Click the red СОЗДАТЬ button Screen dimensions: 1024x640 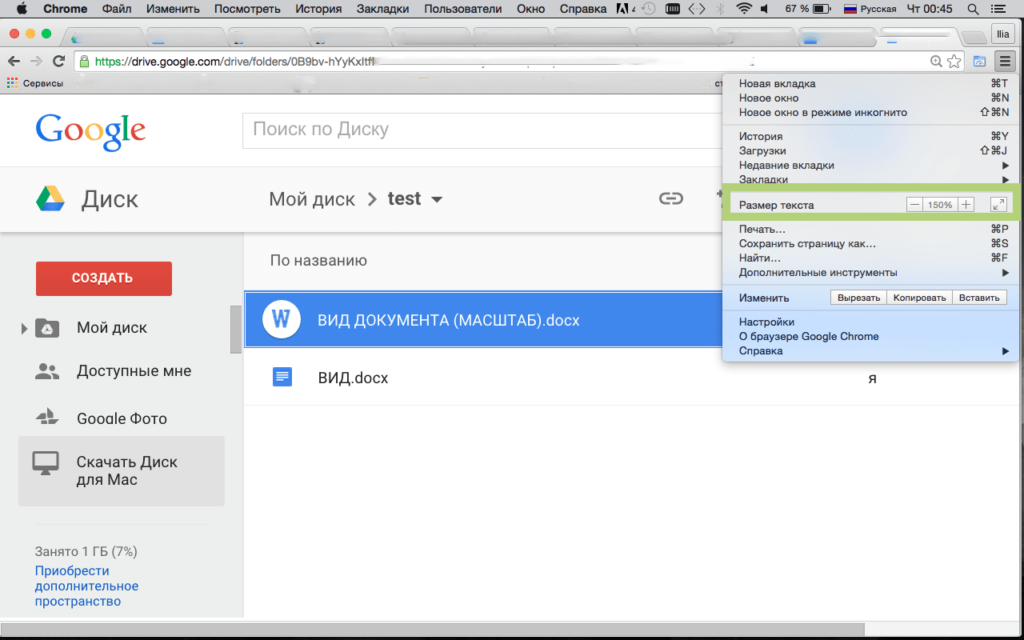tap(104, 278)
